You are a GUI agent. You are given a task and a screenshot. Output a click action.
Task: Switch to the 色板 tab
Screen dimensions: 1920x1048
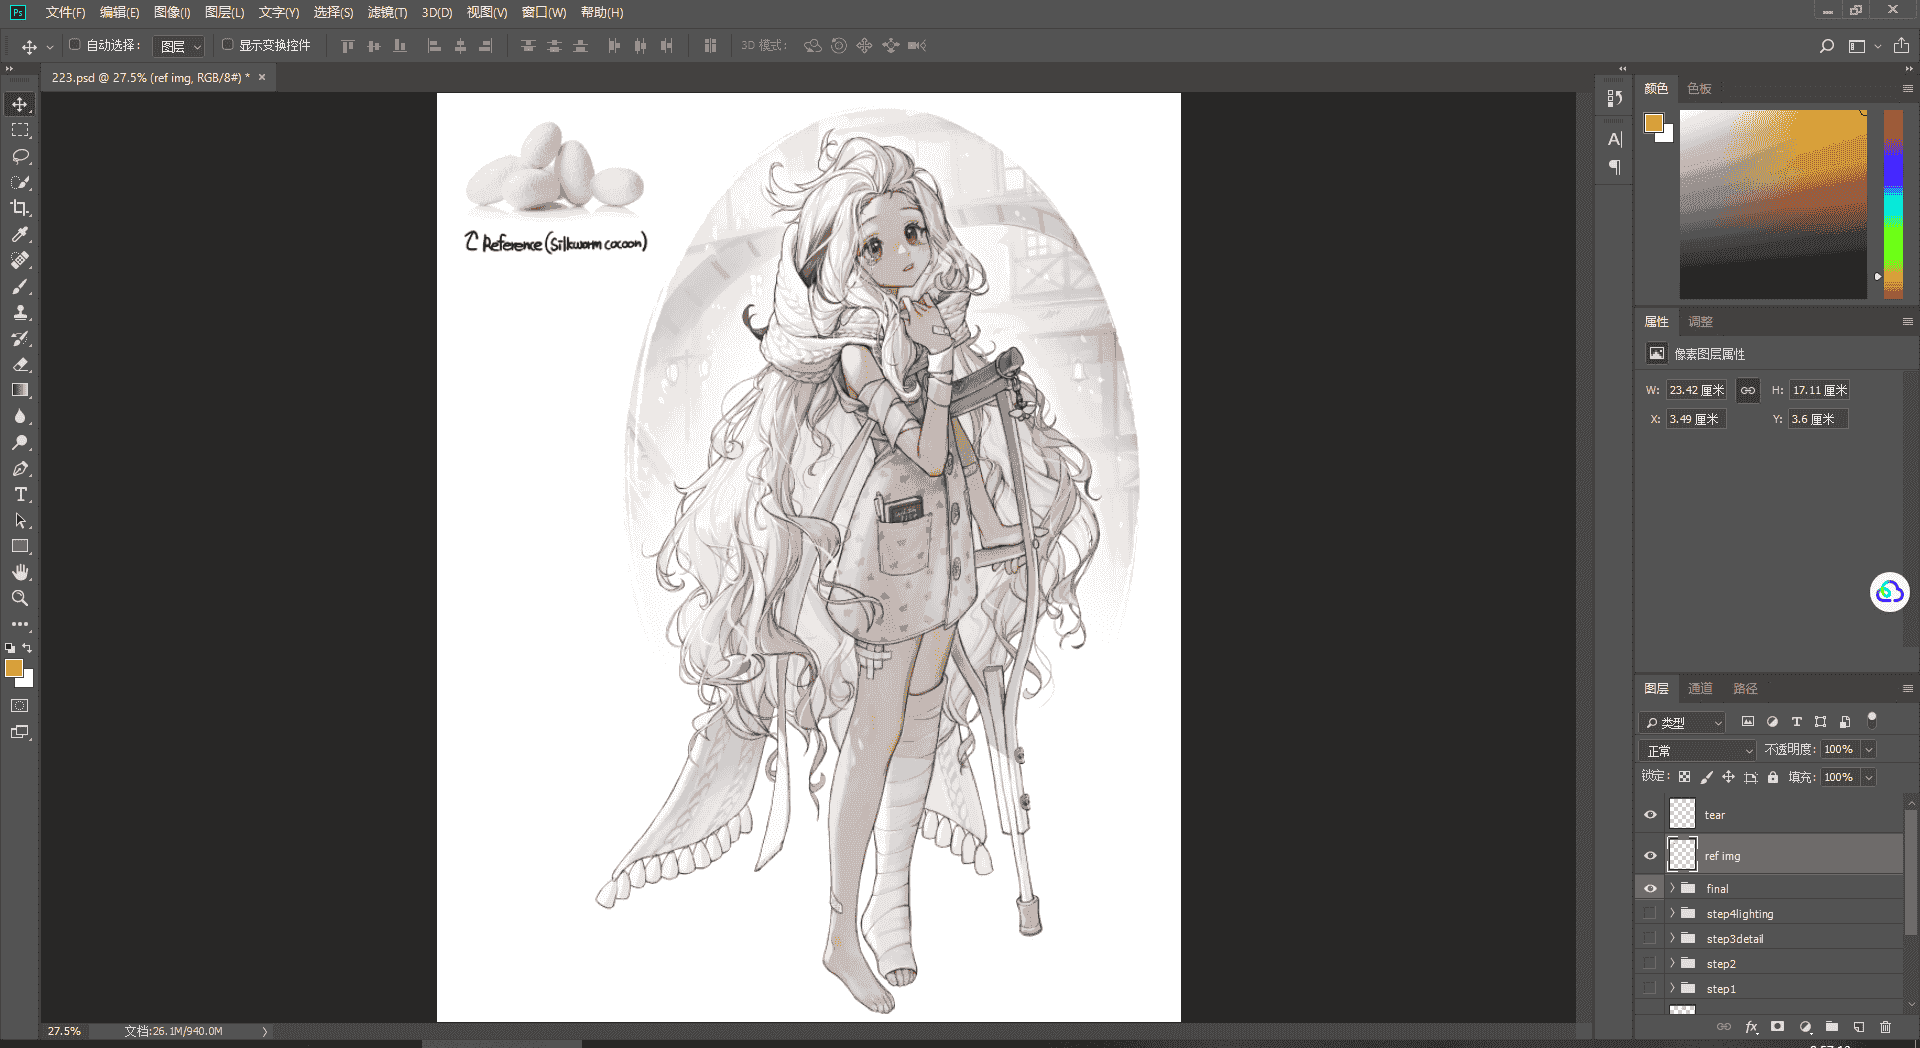pos(1699,88)
